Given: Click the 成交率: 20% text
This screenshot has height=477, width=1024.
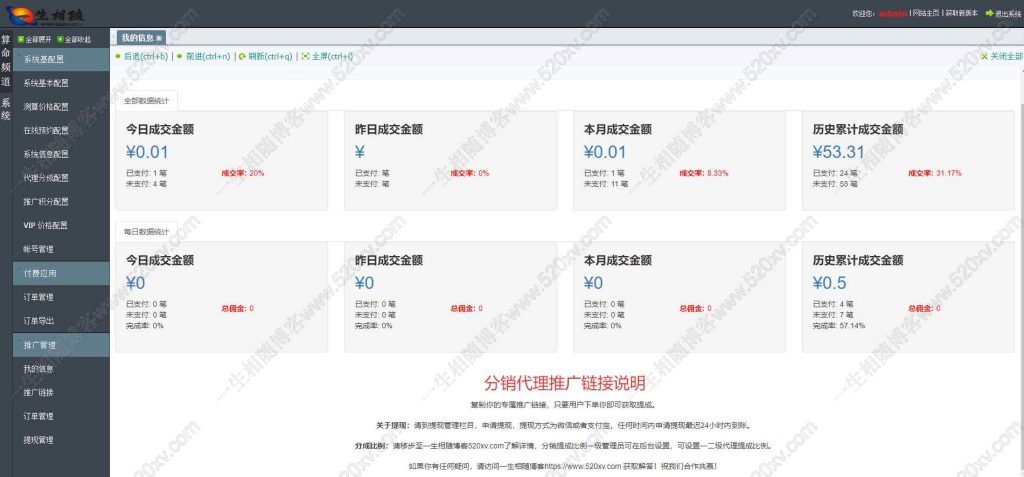Looking at the screenshot, I should tap(244, 173).
